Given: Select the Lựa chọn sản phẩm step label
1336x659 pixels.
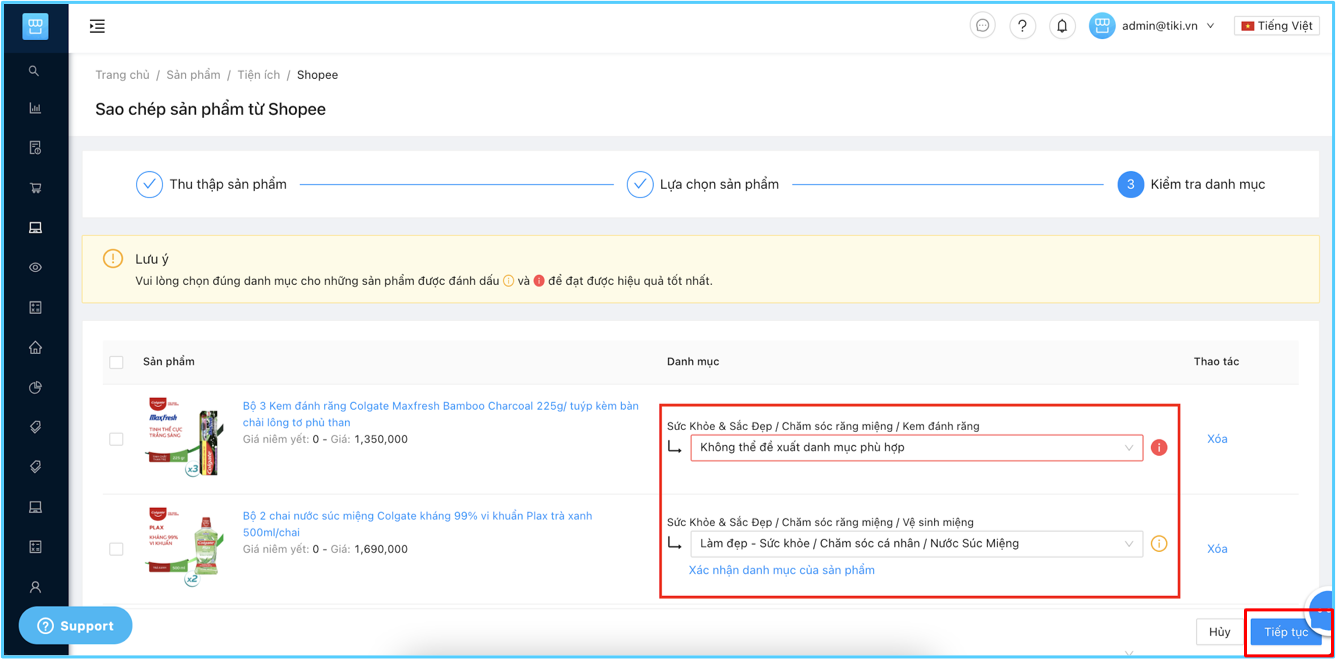Looking at the screenshot, I should click(719, 184).
